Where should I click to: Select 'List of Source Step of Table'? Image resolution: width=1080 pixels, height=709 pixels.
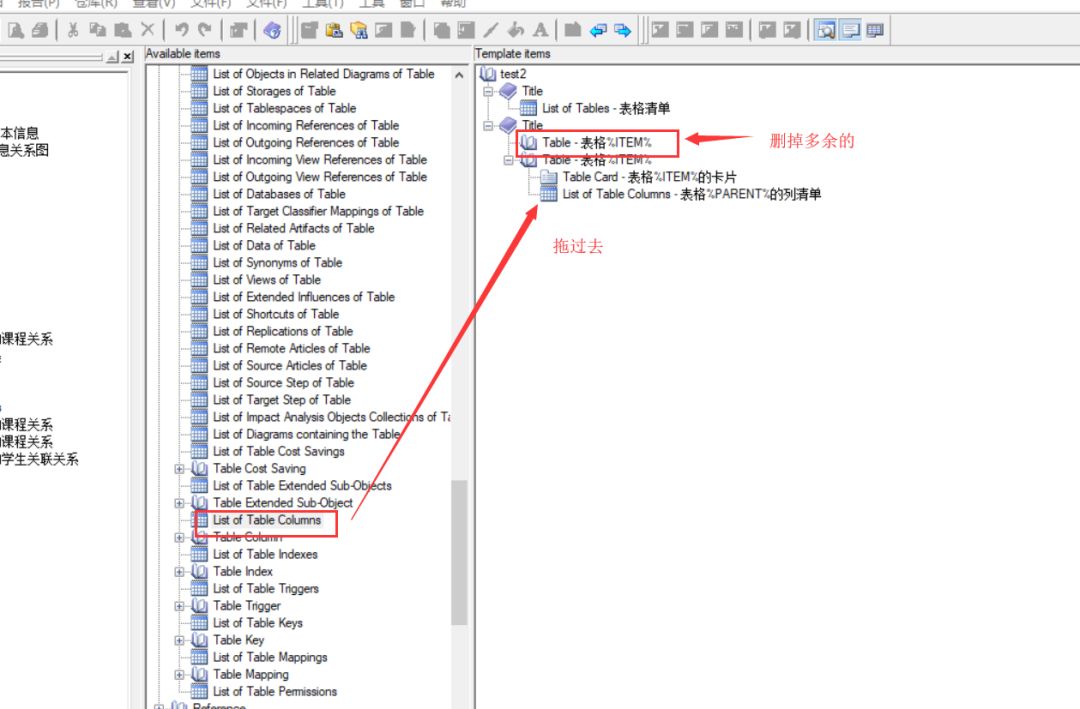click(x=283, y=382)
